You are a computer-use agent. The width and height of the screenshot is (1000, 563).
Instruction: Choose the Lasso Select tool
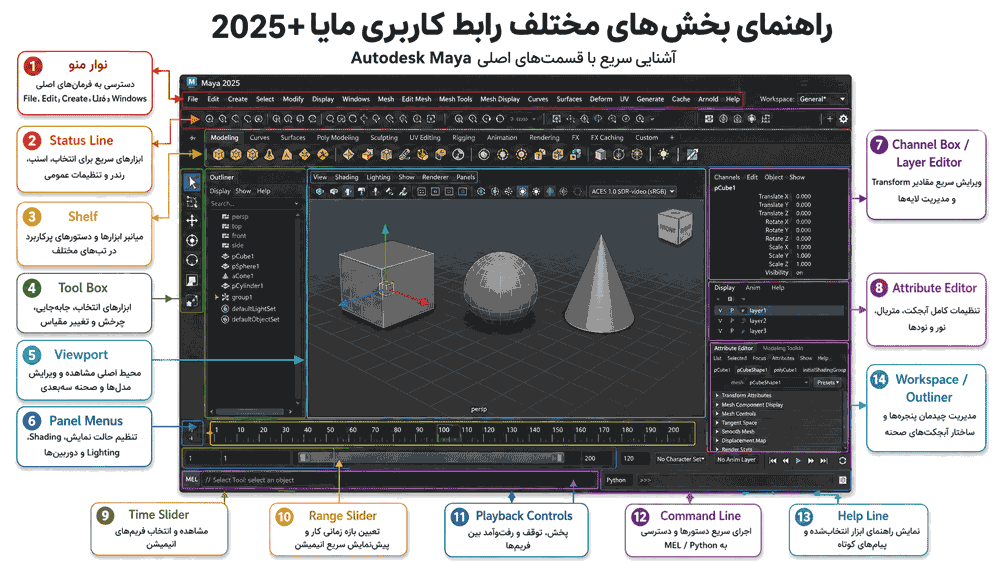[x=192, y=202]
